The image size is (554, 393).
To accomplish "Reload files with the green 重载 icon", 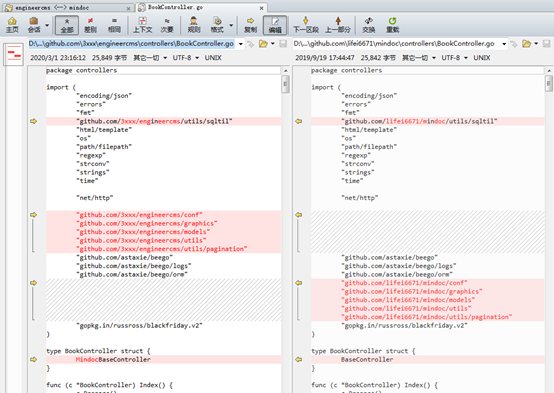I will pos(392,25).
